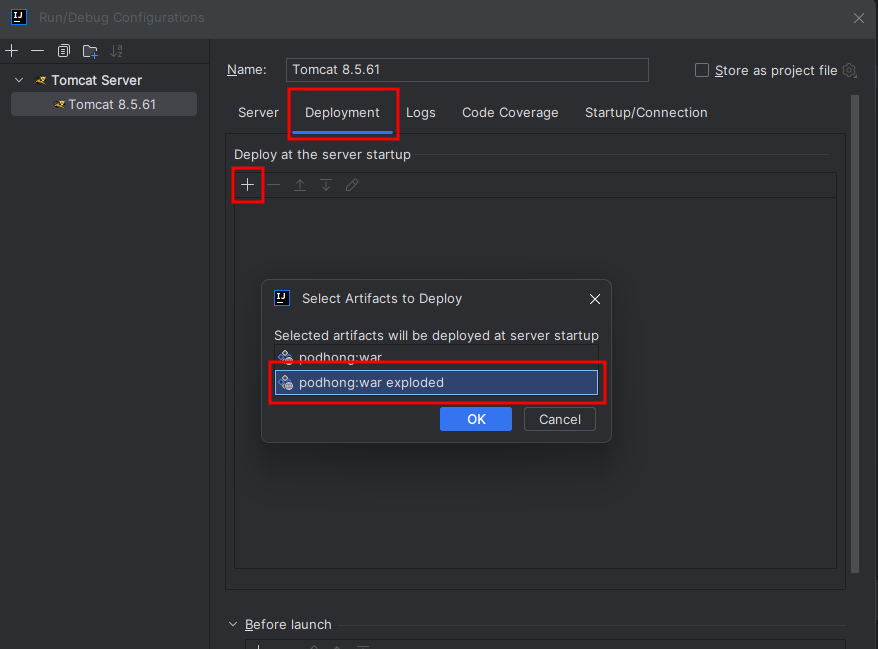
Task: Click the Name input field
Action: (x=467, y=70)
